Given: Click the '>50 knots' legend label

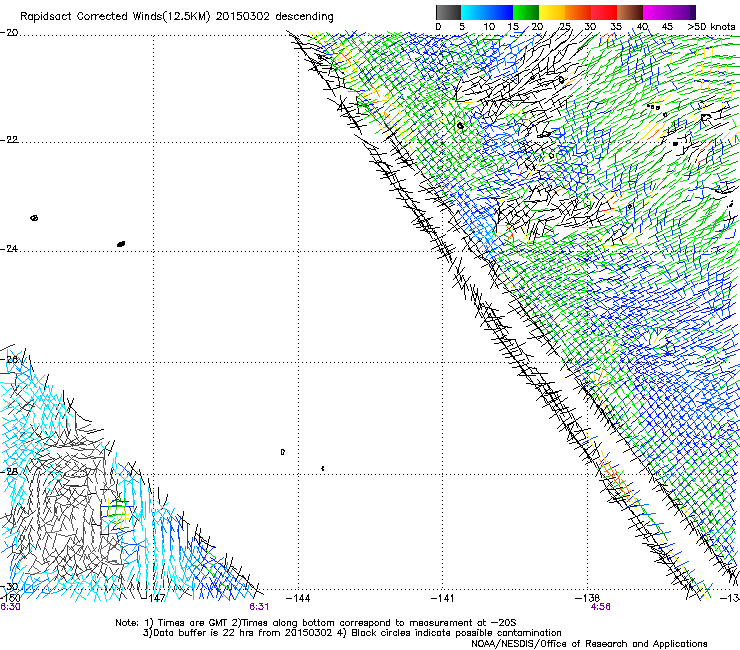Looking at the screenshot, I should [711, 27].
